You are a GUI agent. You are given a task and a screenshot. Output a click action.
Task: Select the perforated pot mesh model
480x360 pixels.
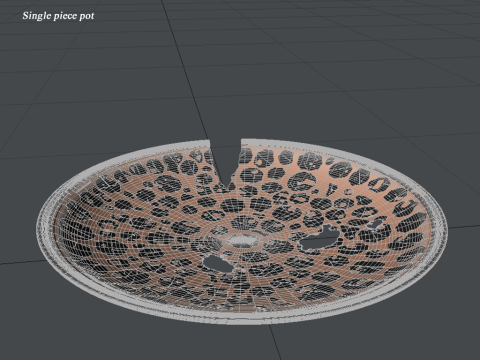tap(242, 231)
